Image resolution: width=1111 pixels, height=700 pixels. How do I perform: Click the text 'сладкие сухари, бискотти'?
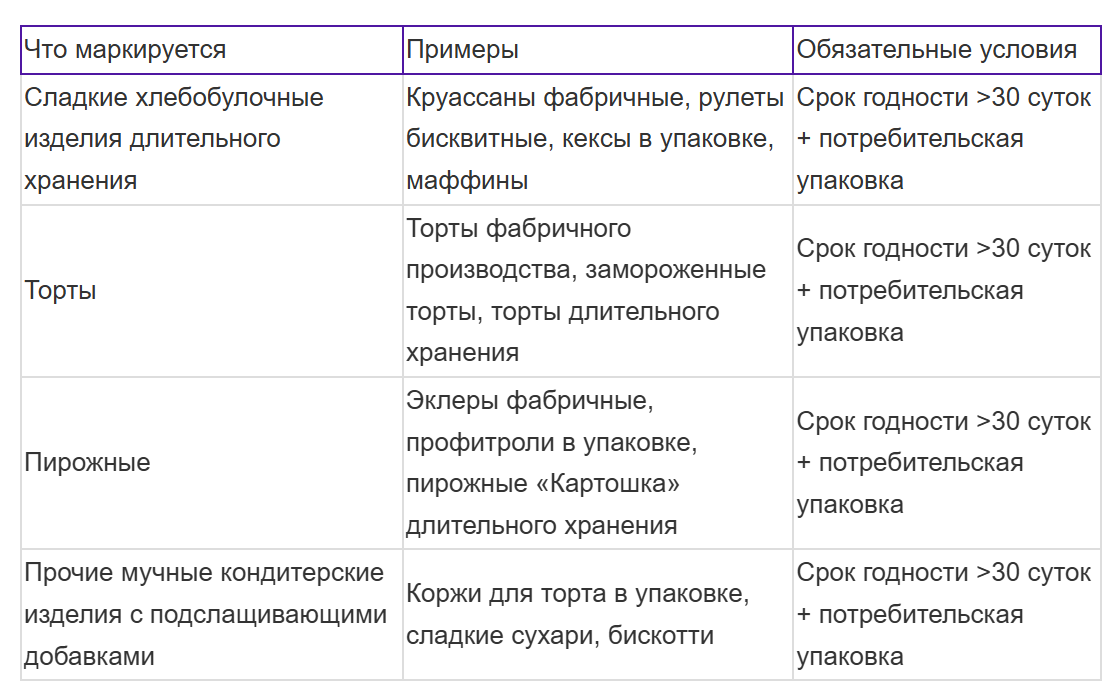(x=560, y=636)
